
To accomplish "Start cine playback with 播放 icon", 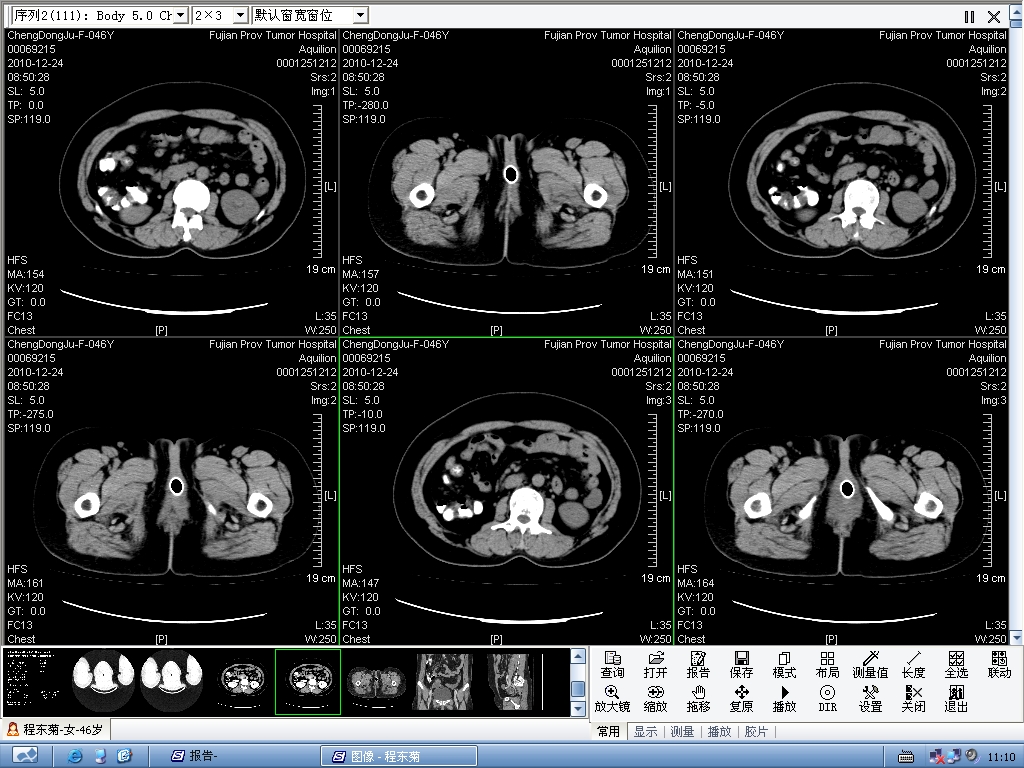I will (784, 699).
